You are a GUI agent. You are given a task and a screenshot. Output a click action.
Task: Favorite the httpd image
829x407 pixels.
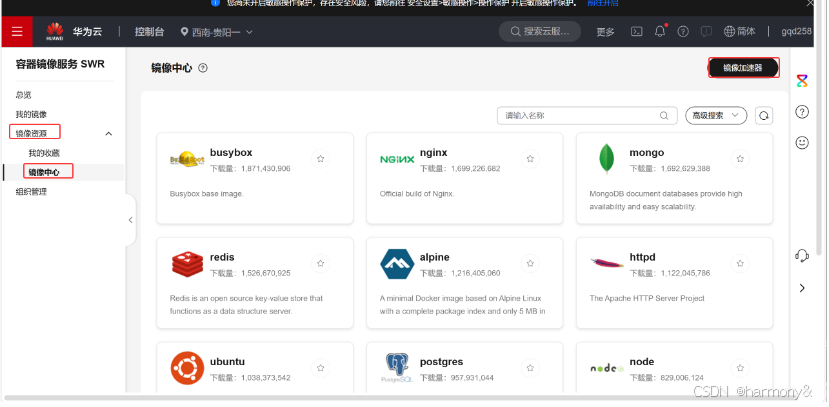[x=740, y=263]
